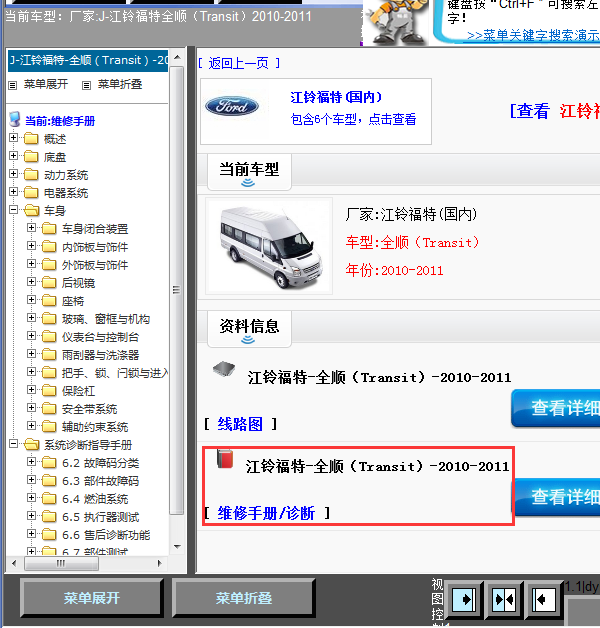Click the horizontal scrollbar left arrow
This screenshot has height=628, width=600.
pyautogui.click(x=14, y=564)
